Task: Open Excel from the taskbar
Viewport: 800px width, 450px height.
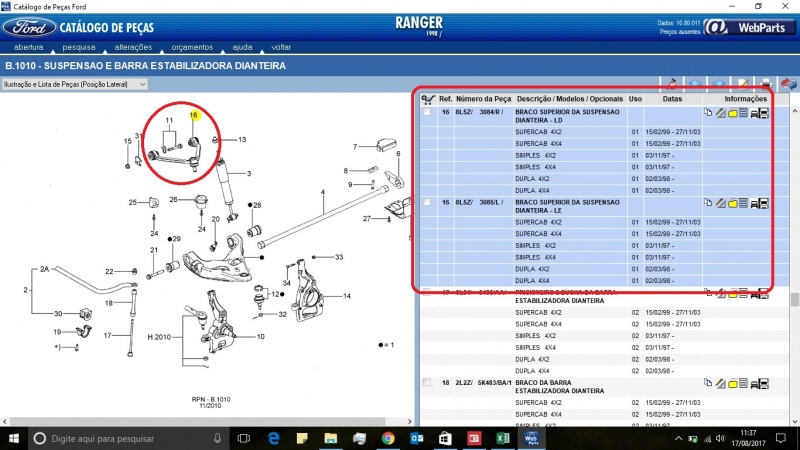Action: [503, 438]
